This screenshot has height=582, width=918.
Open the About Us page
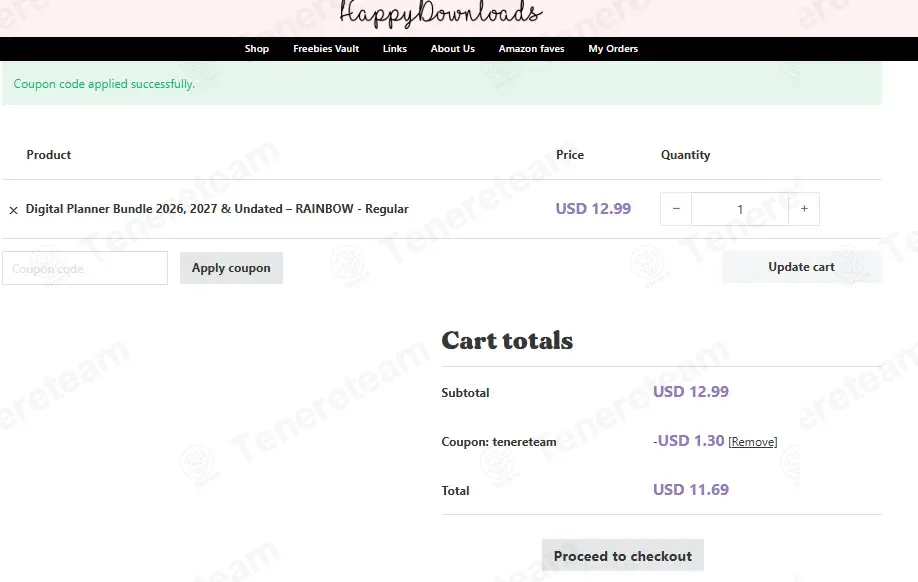(453, 49)
